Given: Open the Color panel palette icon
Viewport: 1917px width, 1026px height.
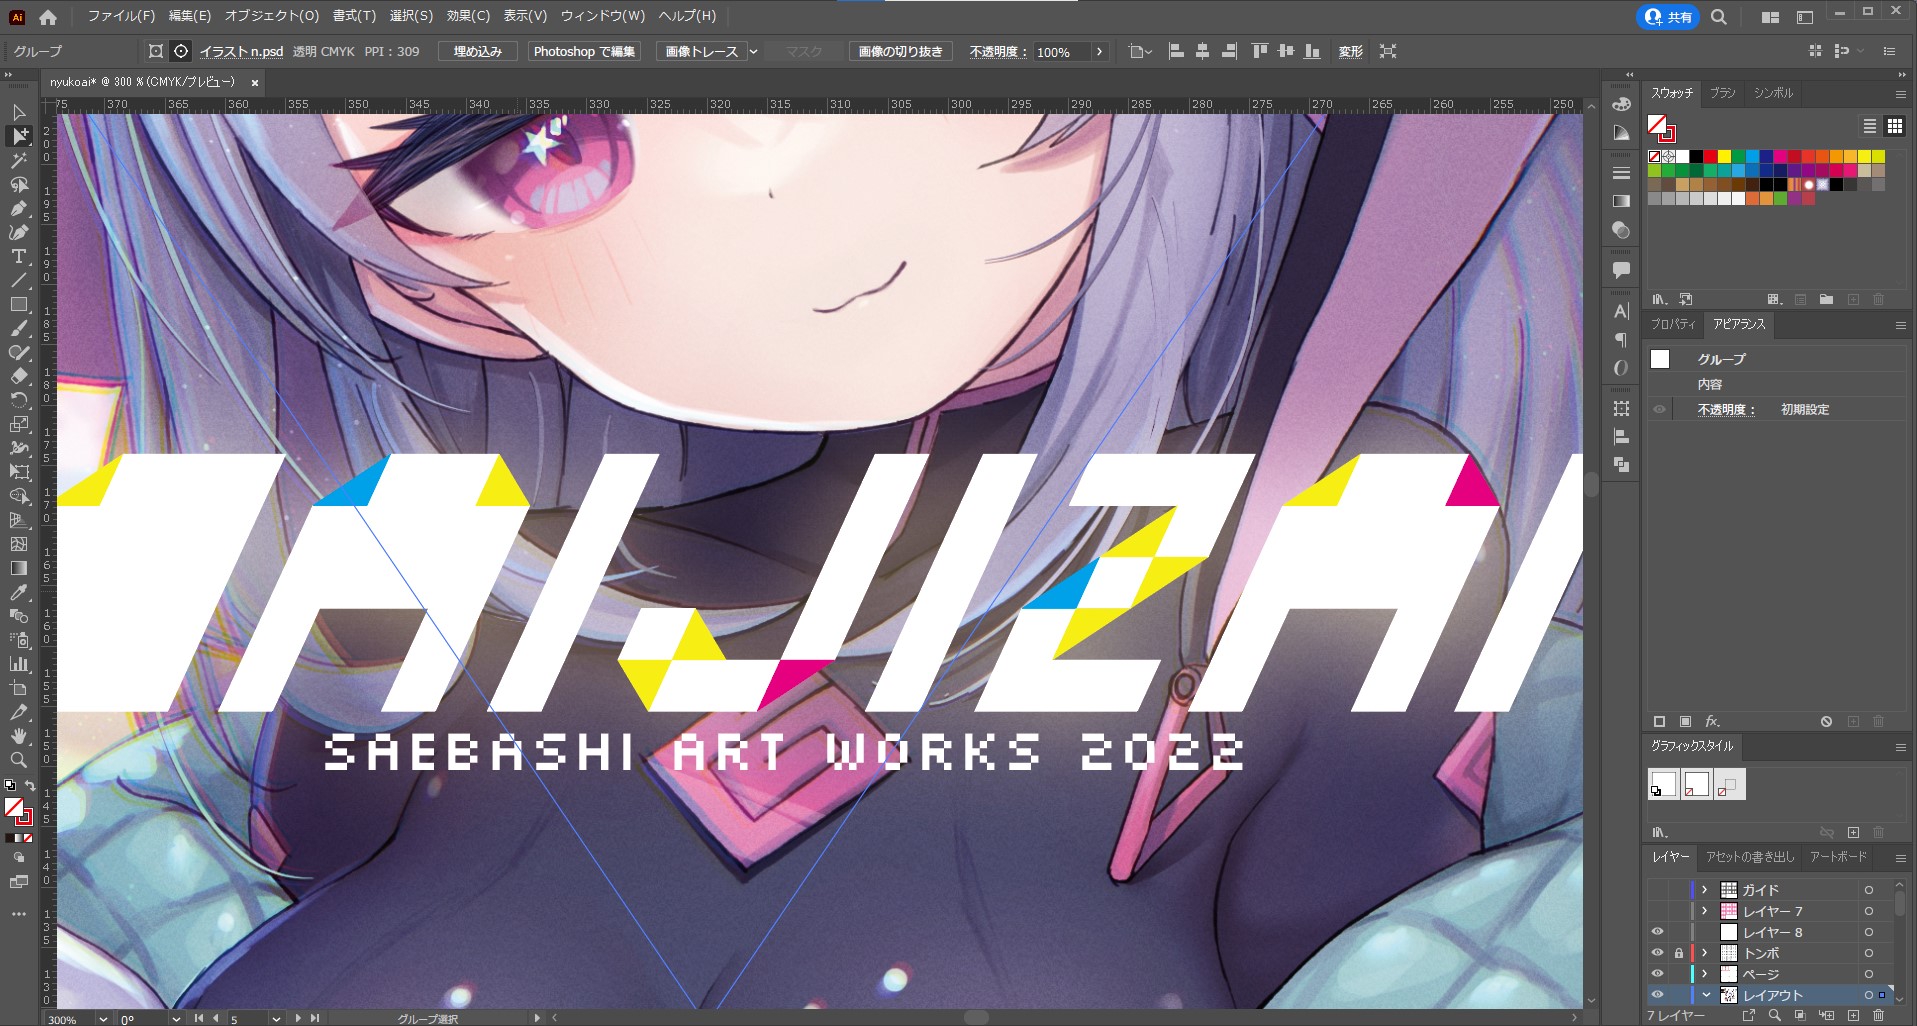Looking at the screenshot, I should [x=1621, y=104].
